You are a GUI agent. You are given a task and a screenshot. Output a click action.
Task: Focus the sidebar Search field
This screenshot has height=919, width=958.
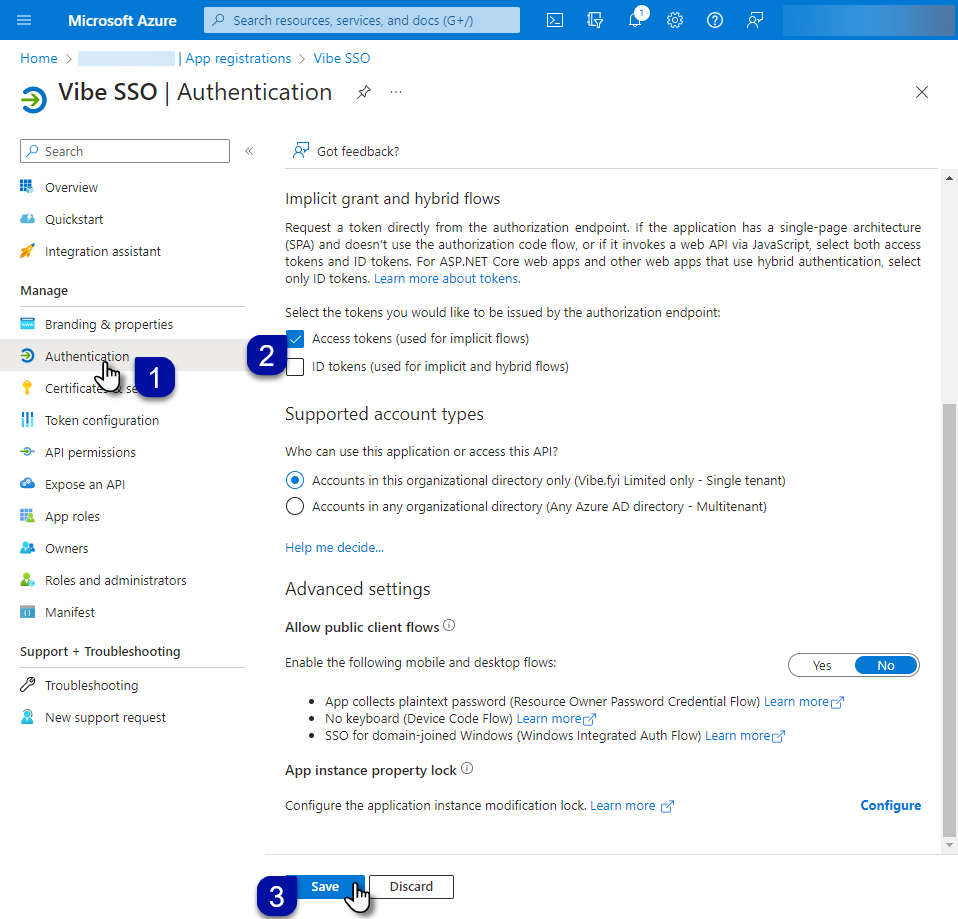tap(125, 151)
